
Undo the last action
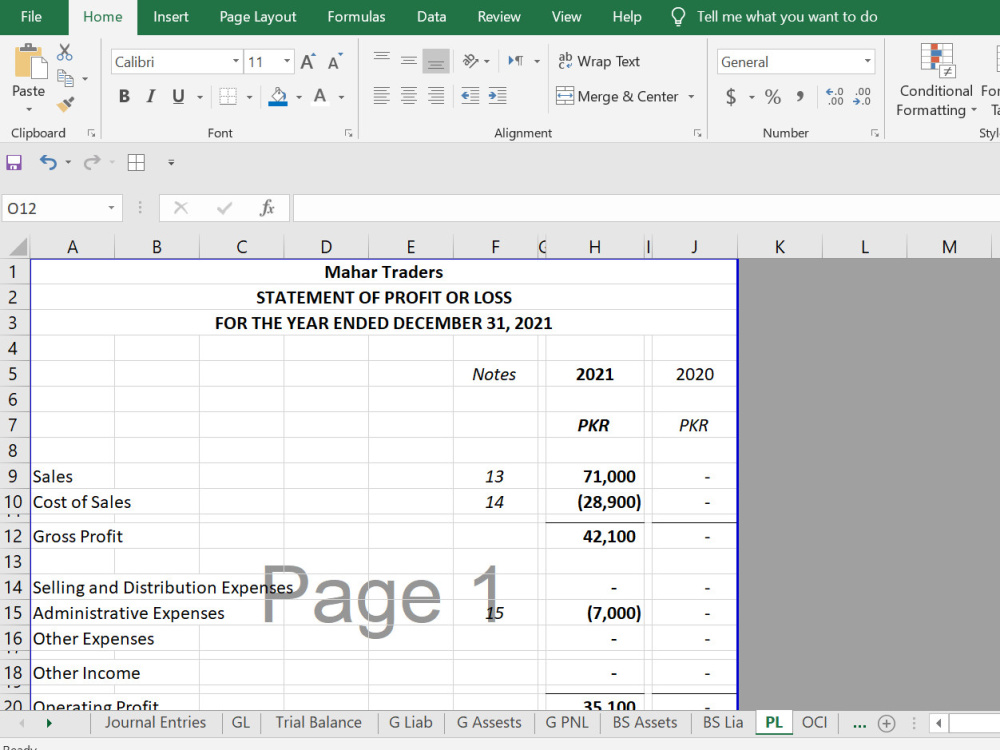[x=45, y=162]
